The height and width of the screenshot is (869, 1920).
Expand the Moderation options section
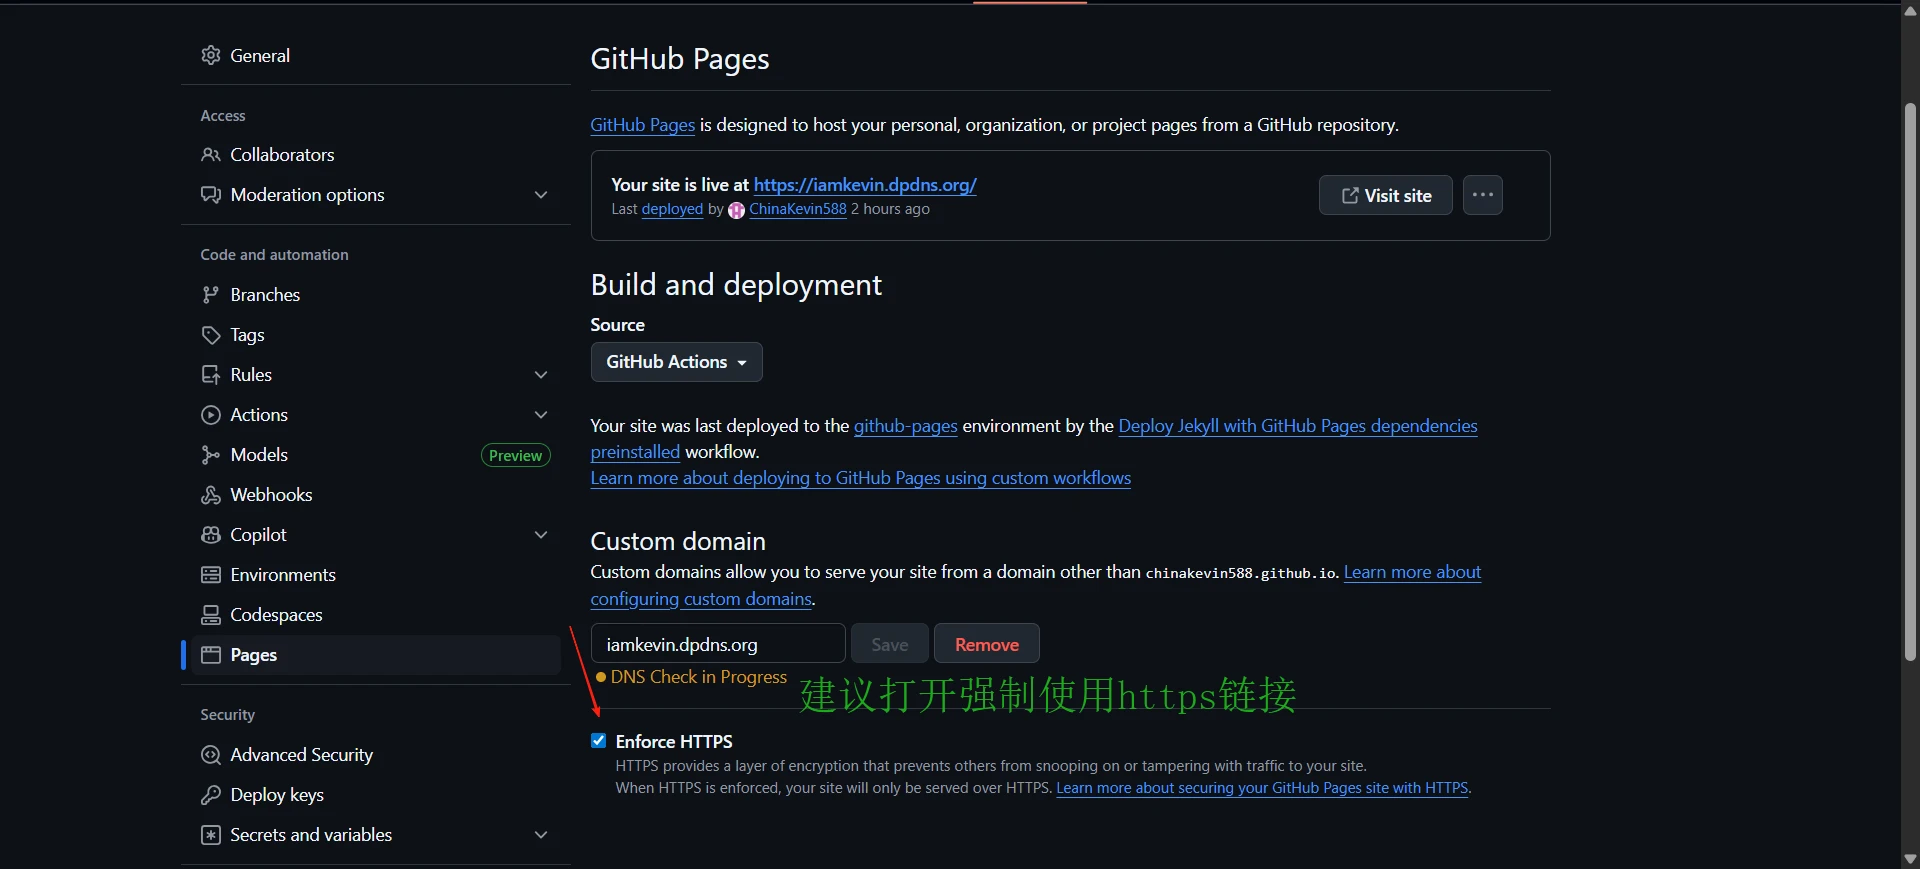tap(541, 195)
